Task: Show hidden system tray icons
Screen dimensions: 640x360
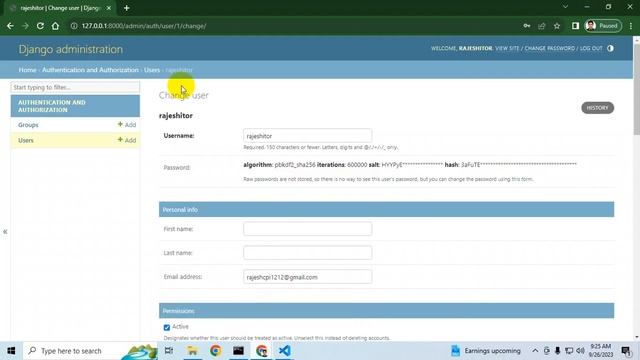Action: (535, 351)
